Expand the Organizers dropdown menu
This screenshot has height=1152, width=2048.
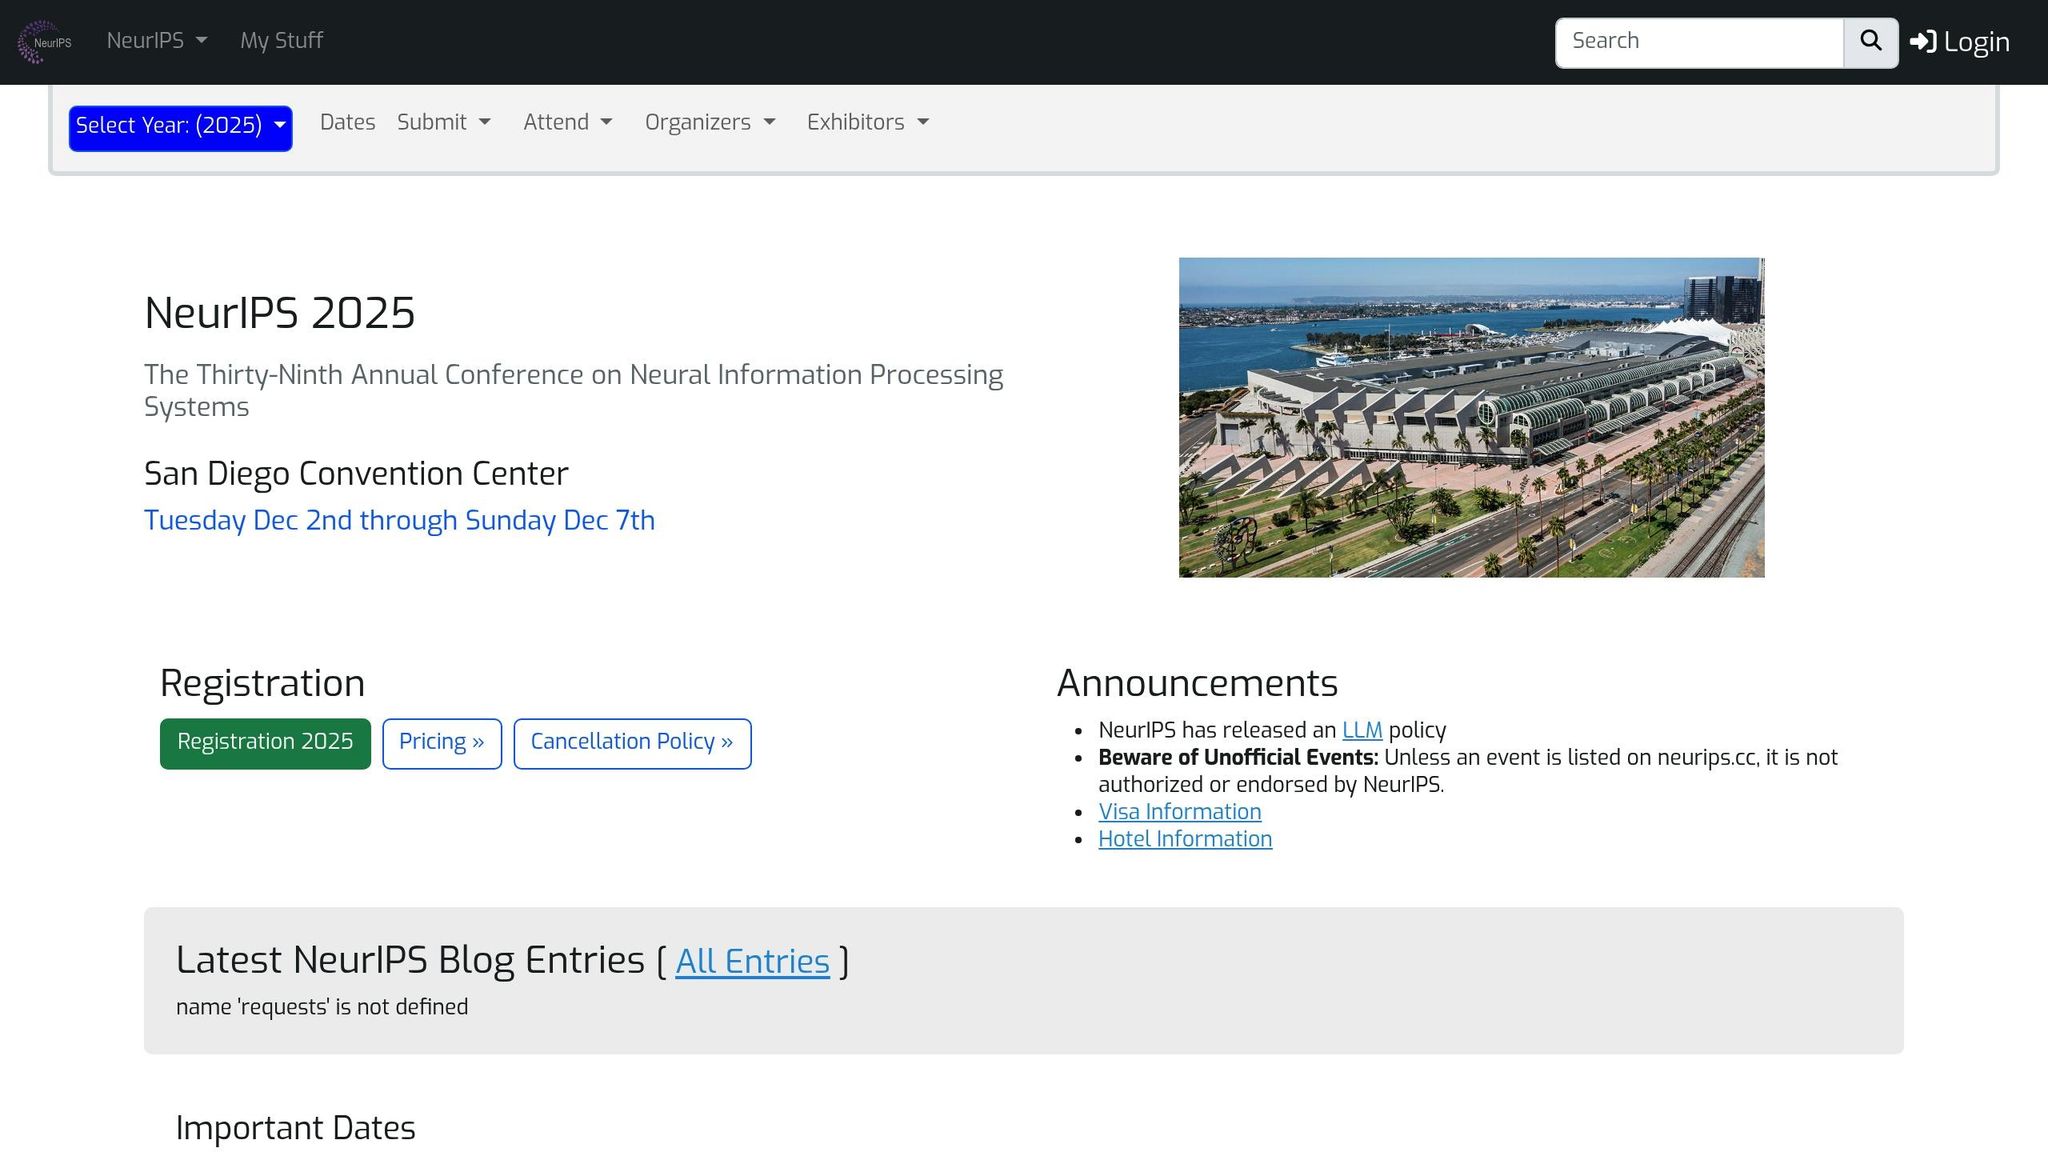[710, 122]
